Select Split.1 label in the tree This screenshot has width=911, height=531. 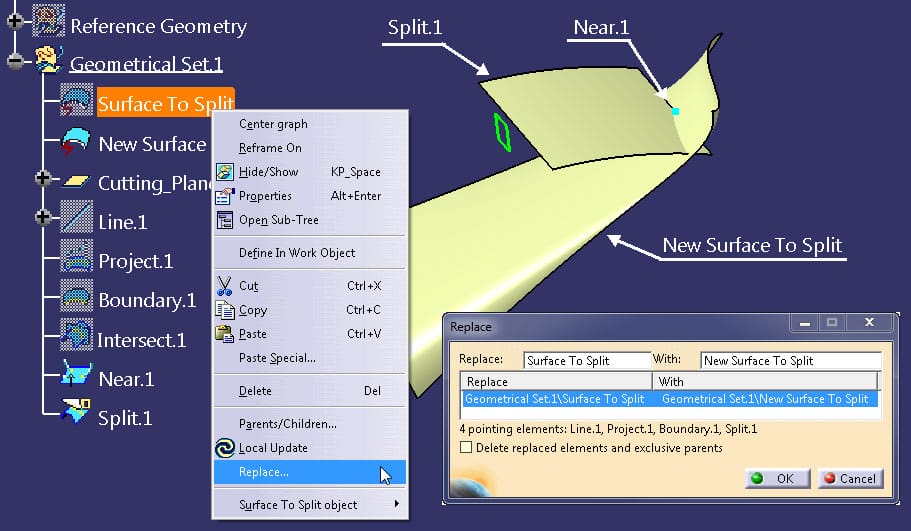[x=125, y=418]
